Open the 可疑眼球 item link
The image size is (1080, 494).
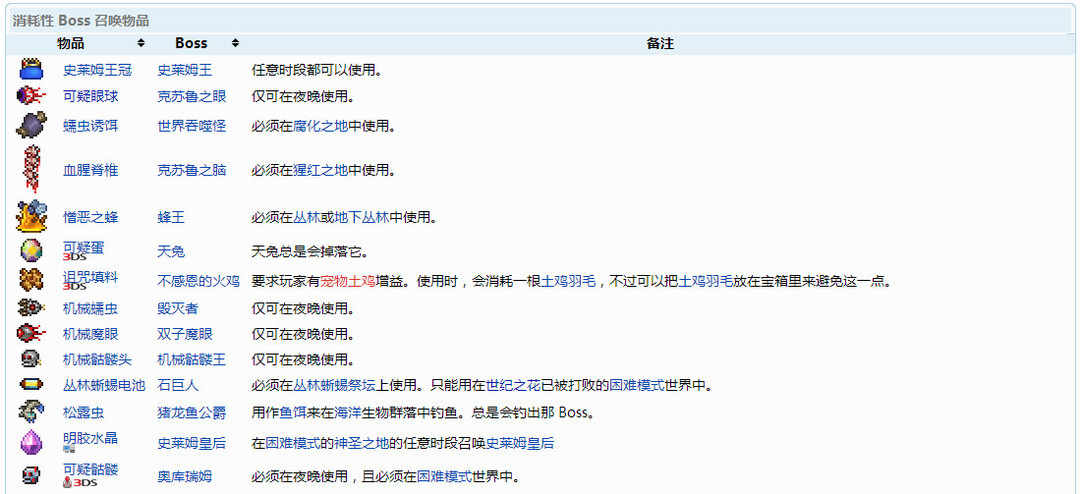pos(90,96)
